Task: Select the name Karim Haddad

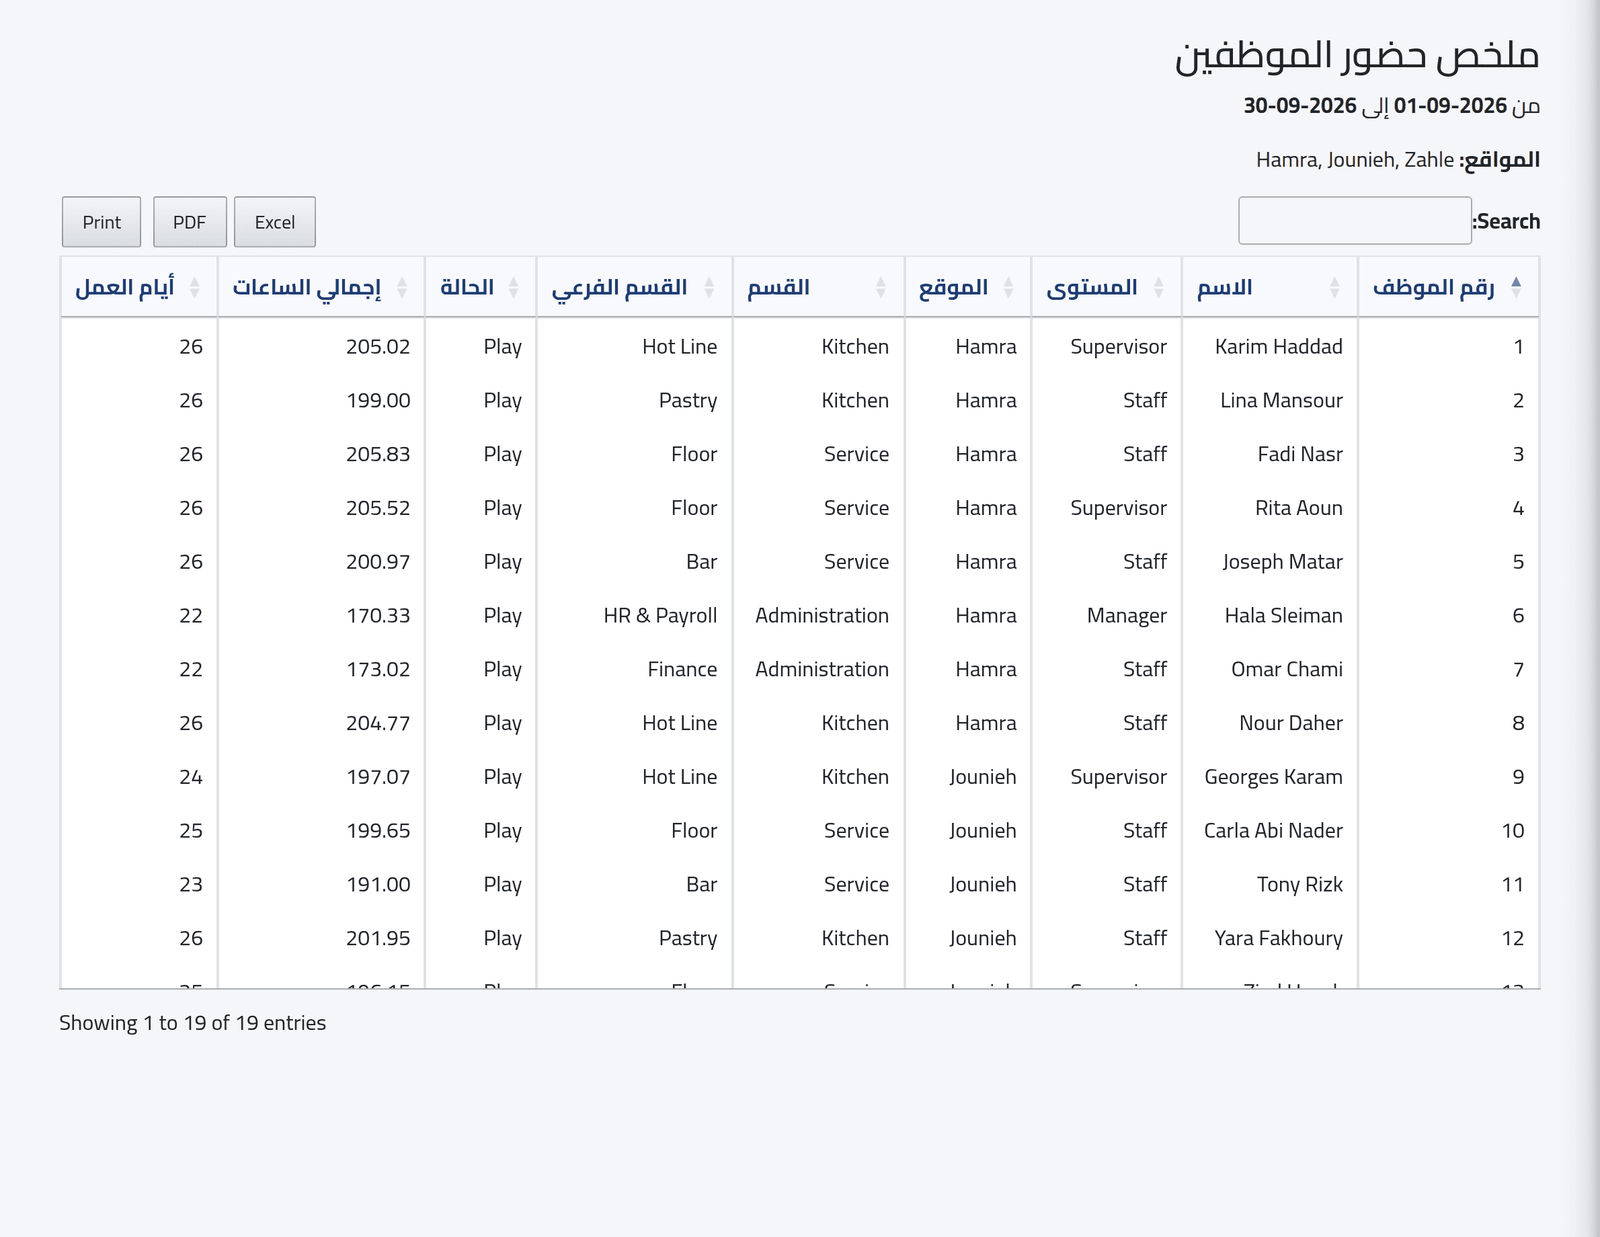Action: 1278,347
